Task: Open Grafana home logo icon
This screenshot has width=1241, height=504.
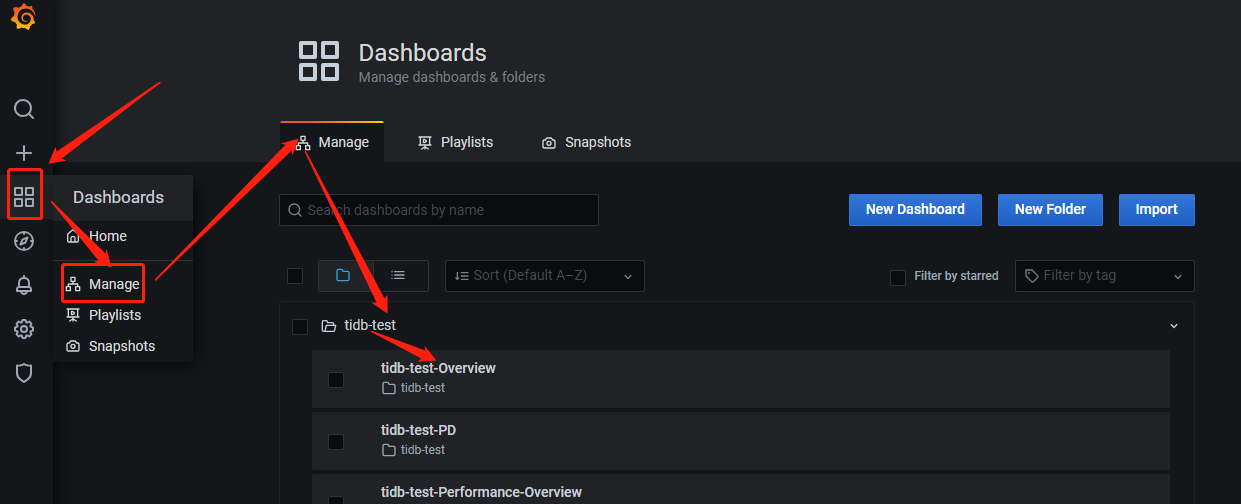Action: point(24,19)
